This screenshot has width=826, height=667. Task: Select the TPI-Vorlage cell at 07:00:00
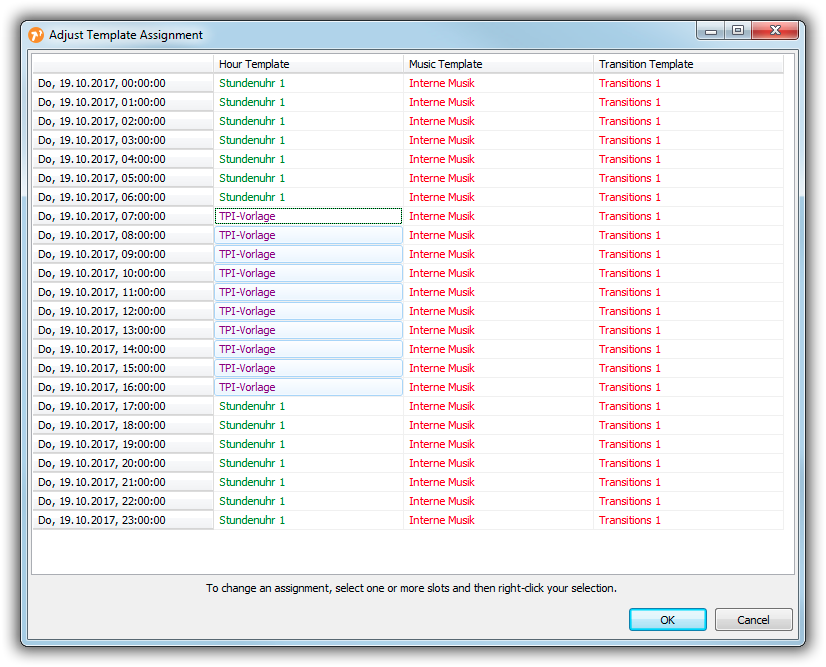[x=308, y=216]
